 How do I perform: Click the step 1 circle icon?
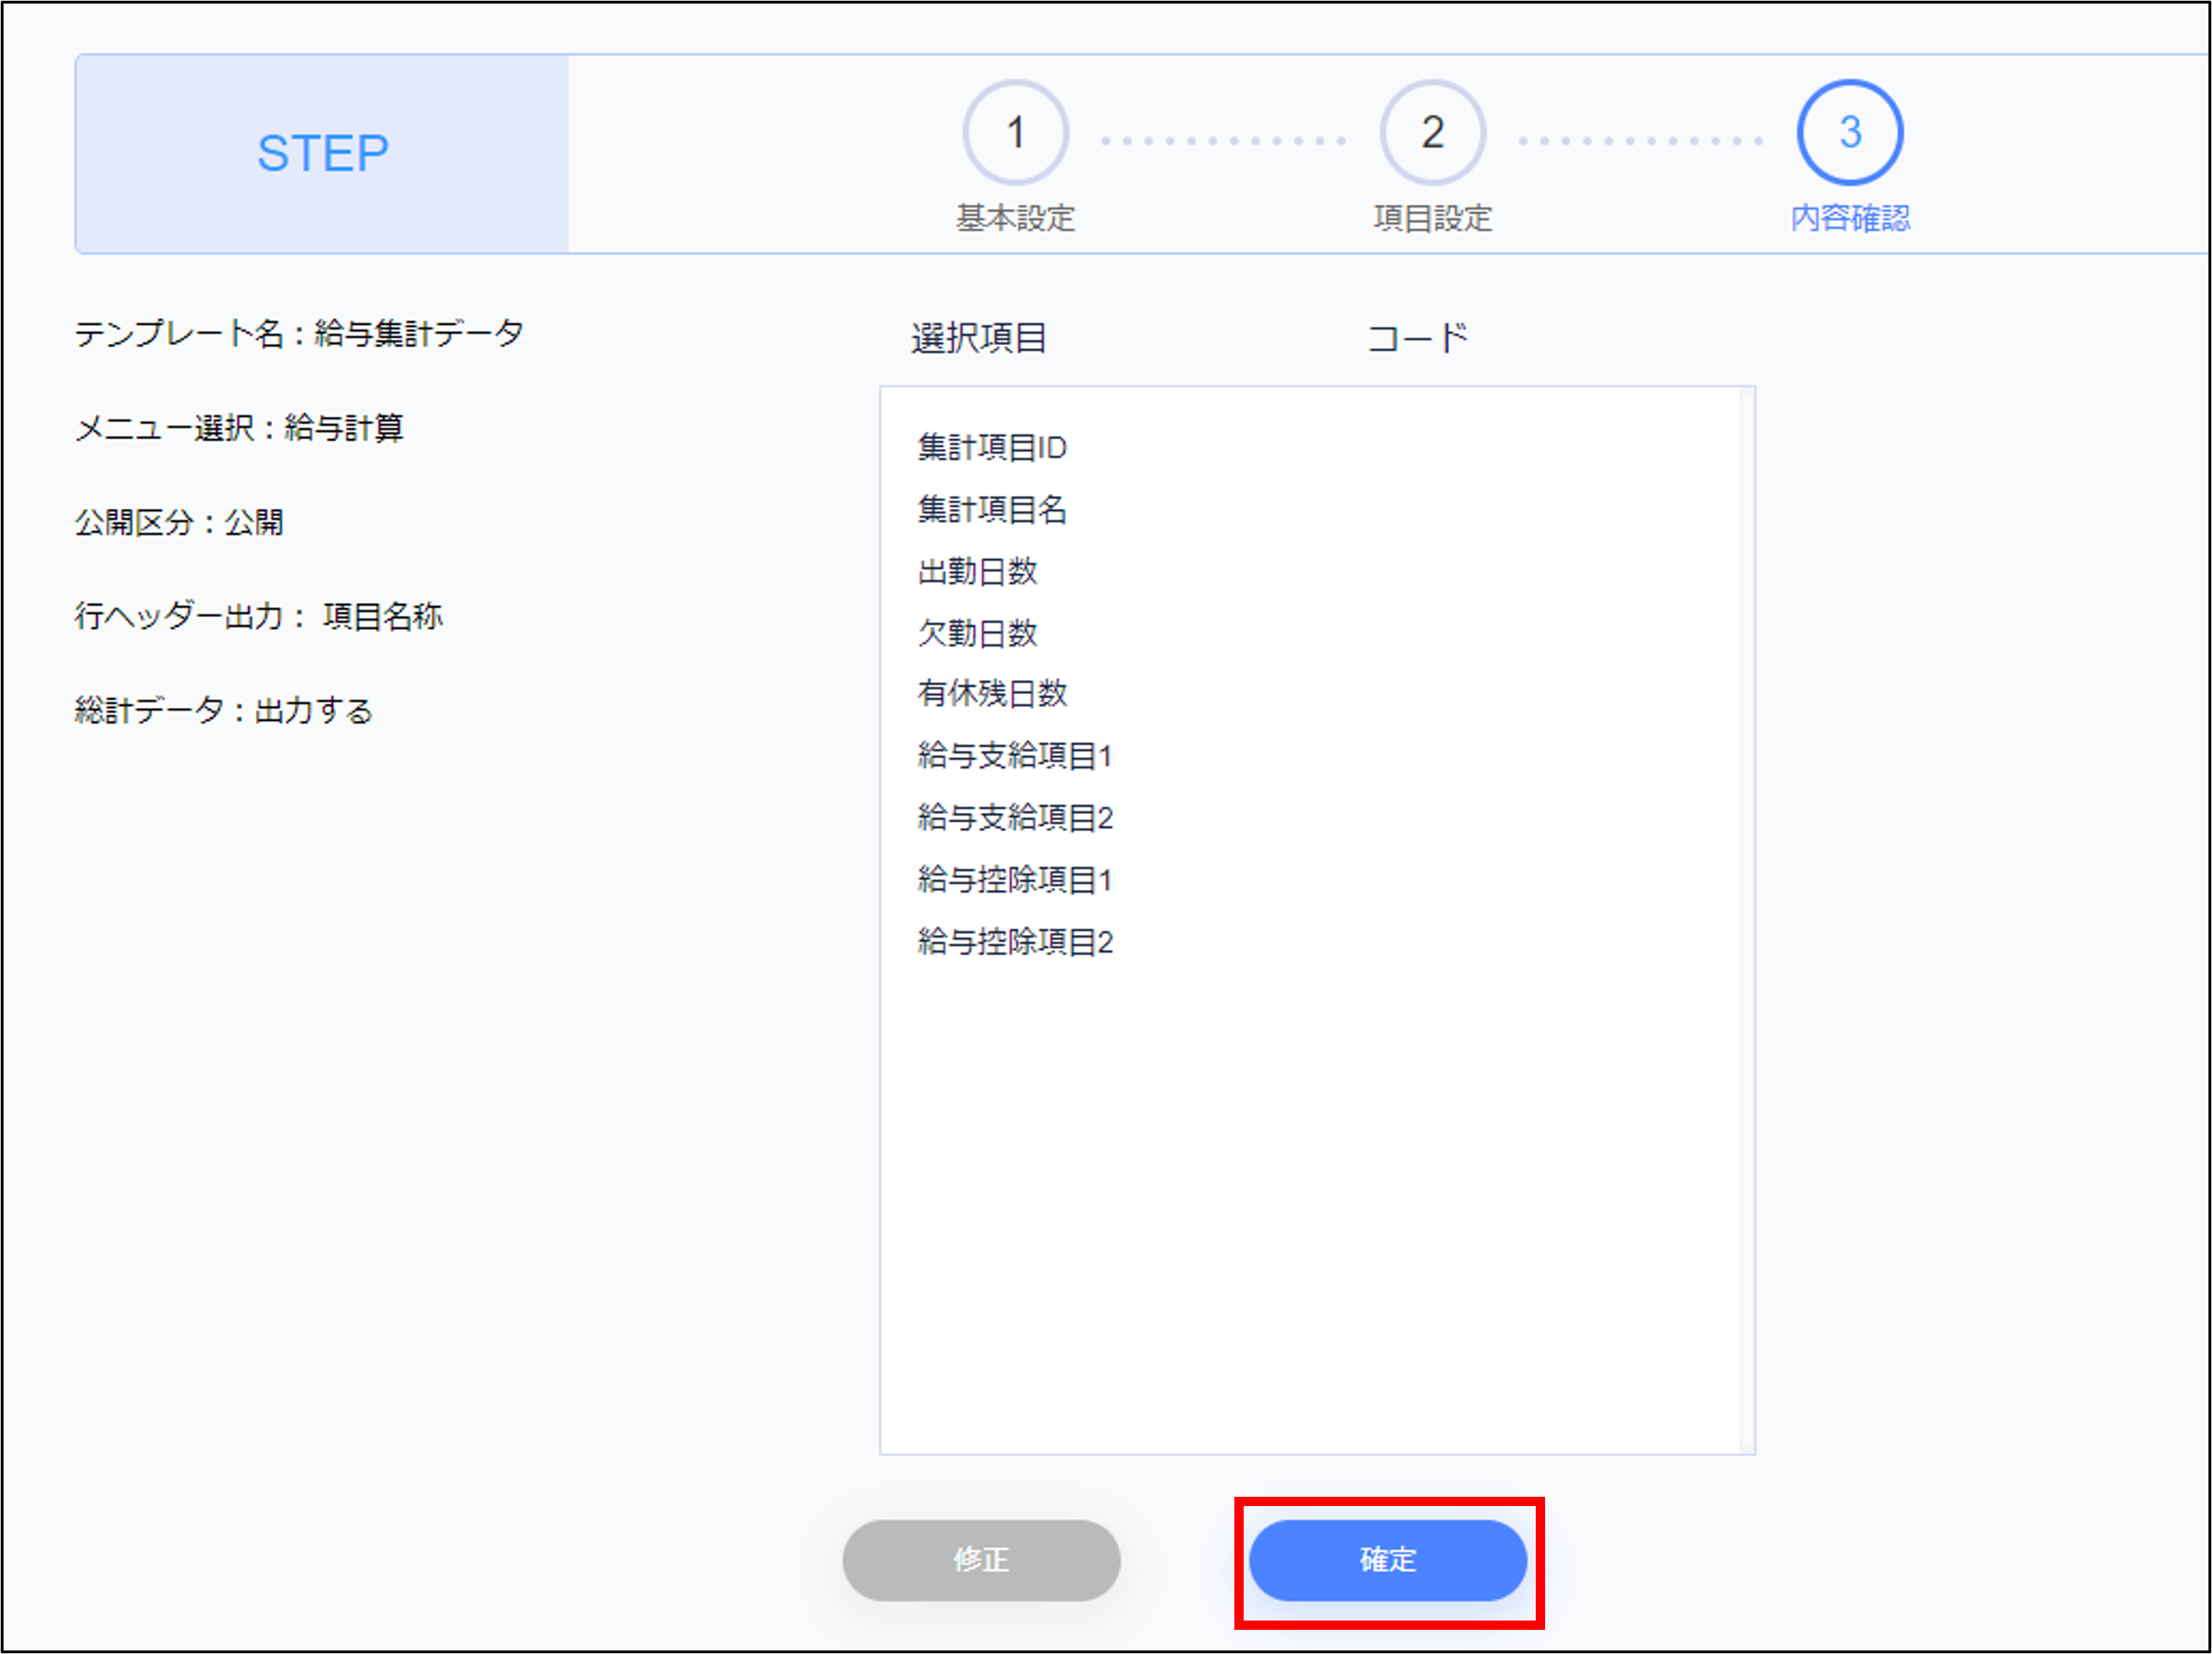pos(1015,132)
